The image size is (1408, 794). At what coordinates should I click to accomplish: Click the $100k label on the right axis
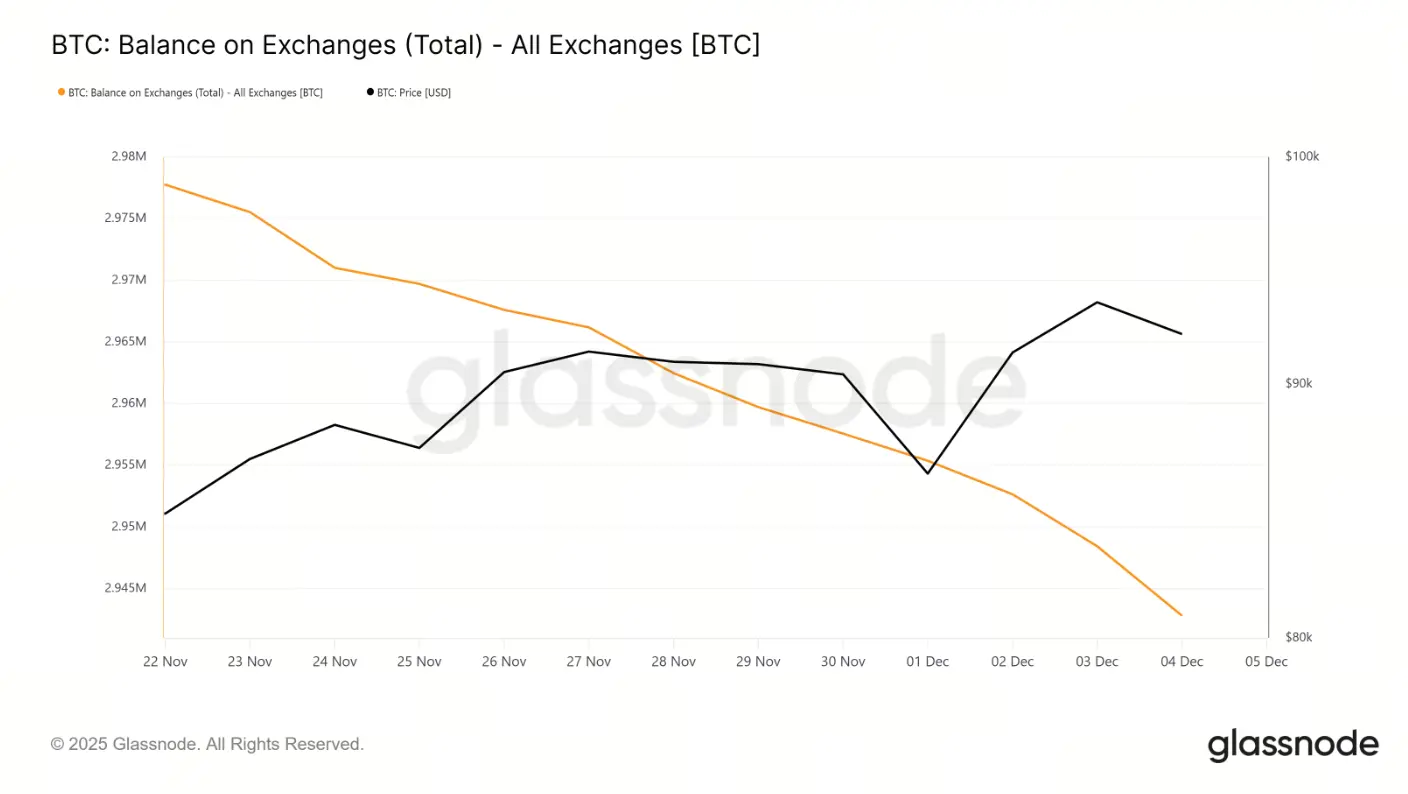1302,157
